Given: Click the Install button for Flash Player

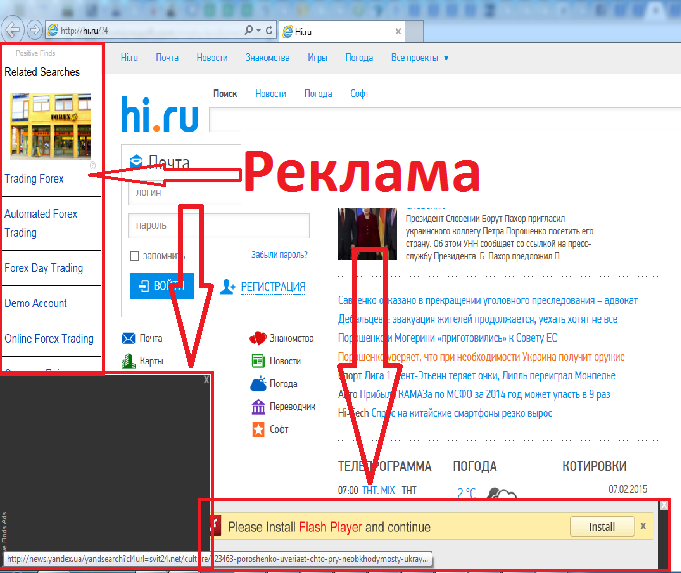Looking at the screenshot, I should (601, 526).
